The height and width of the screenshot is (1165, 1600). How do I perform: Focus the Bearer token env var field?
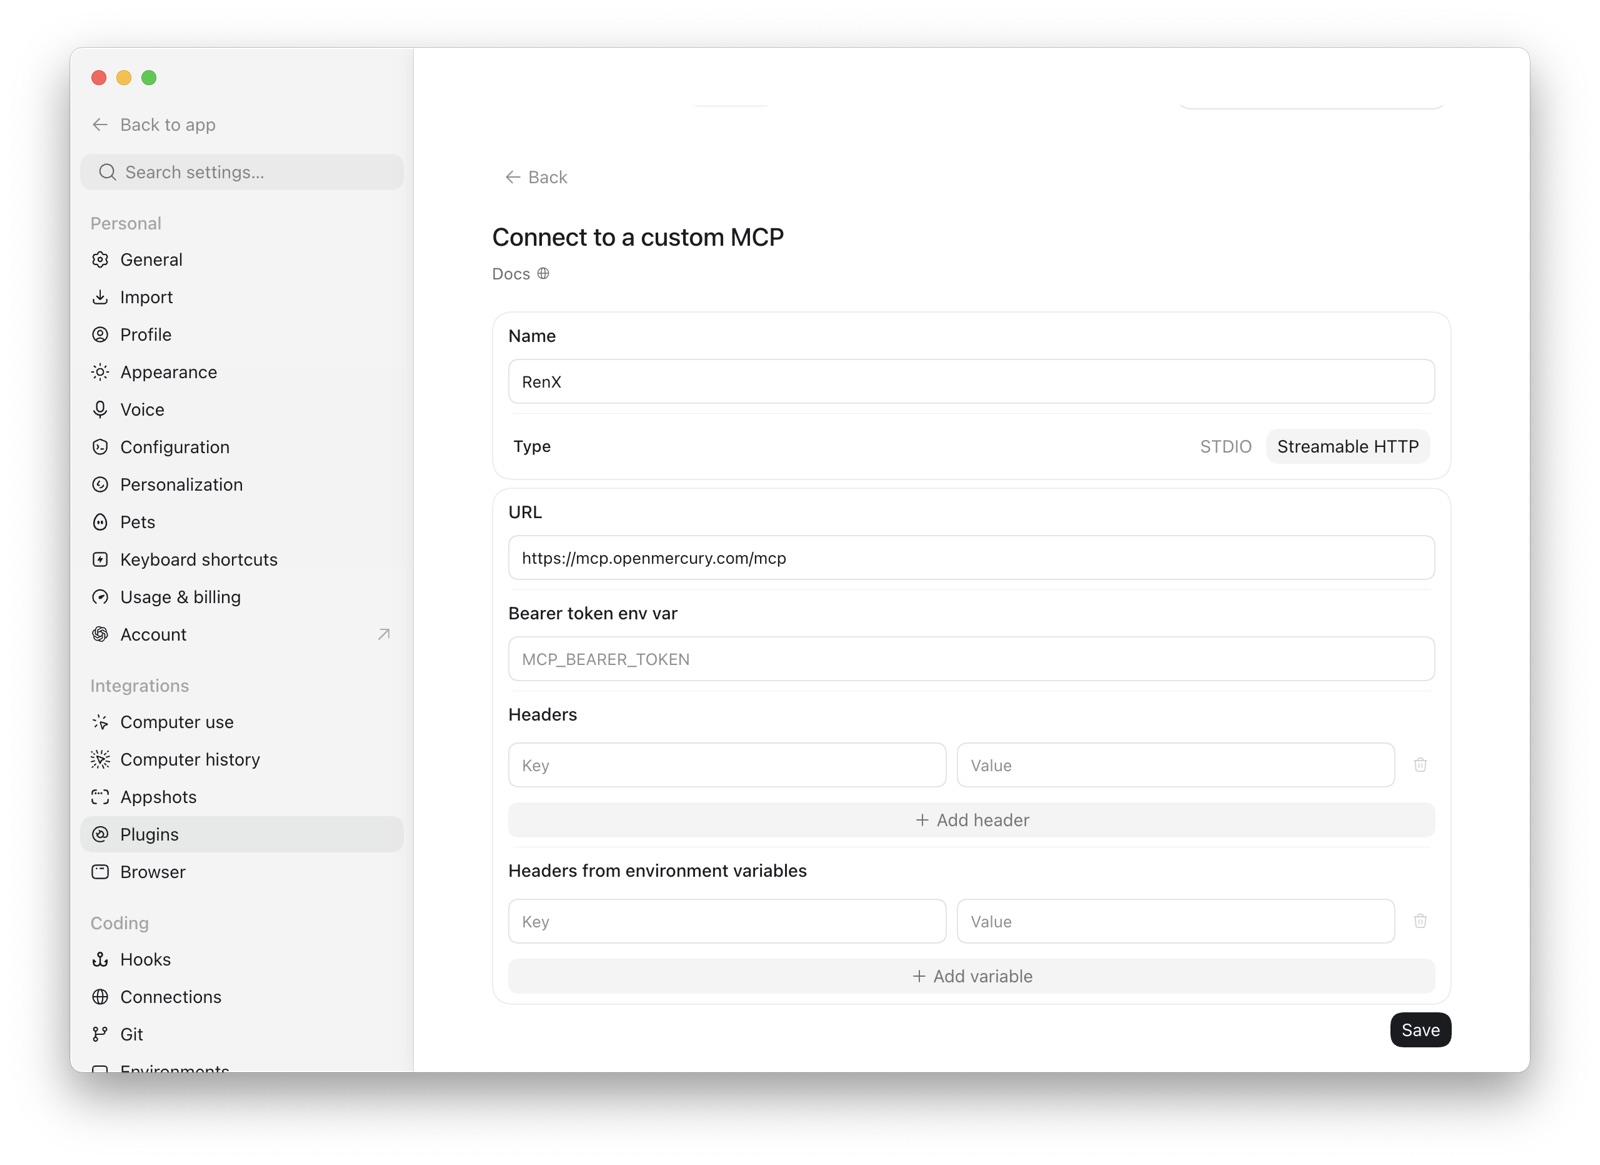point(971,659)
